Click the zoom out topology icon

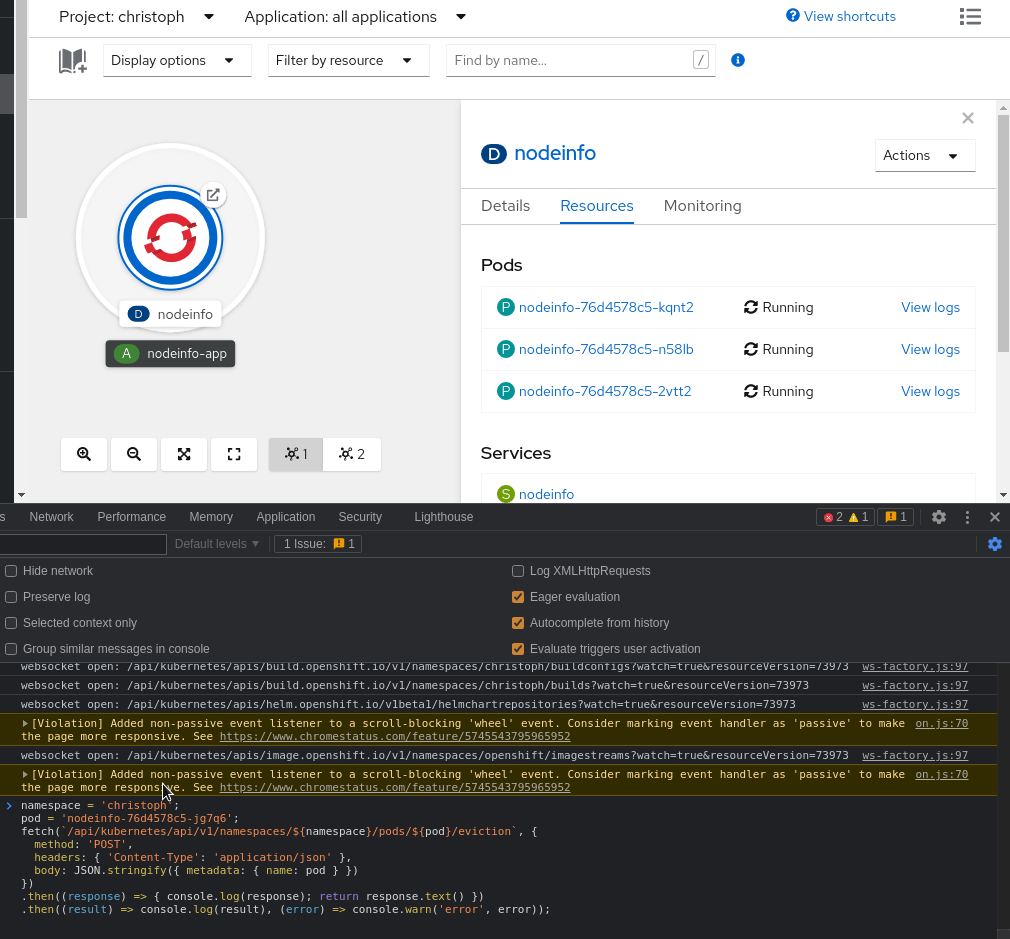(134, 454)
